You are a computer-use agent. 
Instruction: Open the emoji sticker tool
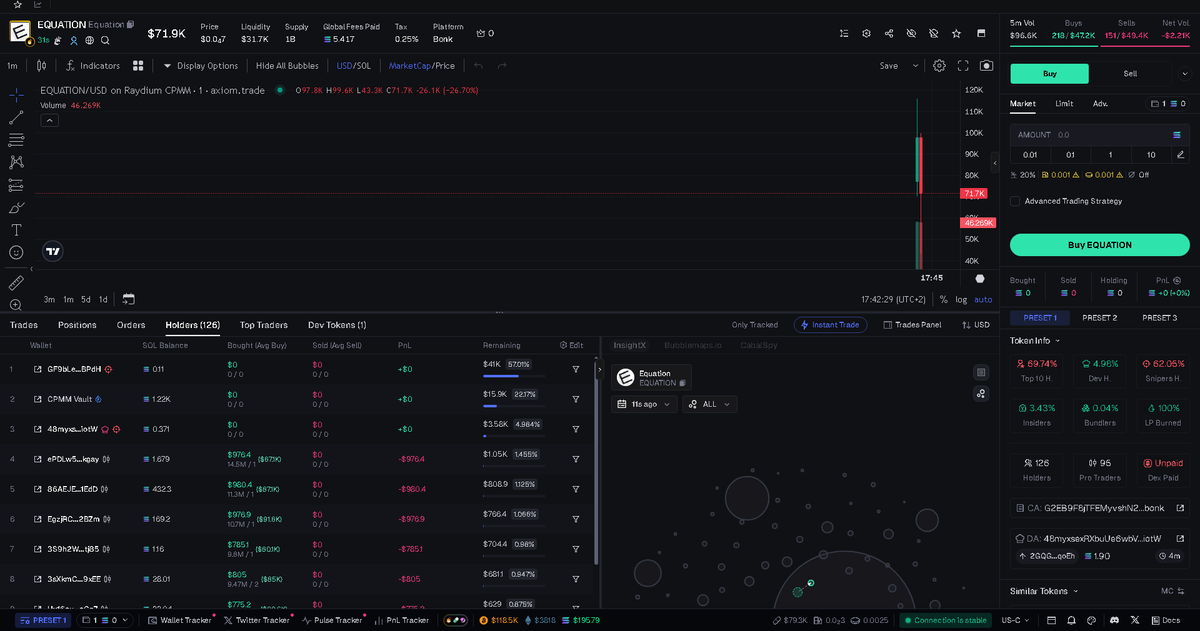click(16, 252)
